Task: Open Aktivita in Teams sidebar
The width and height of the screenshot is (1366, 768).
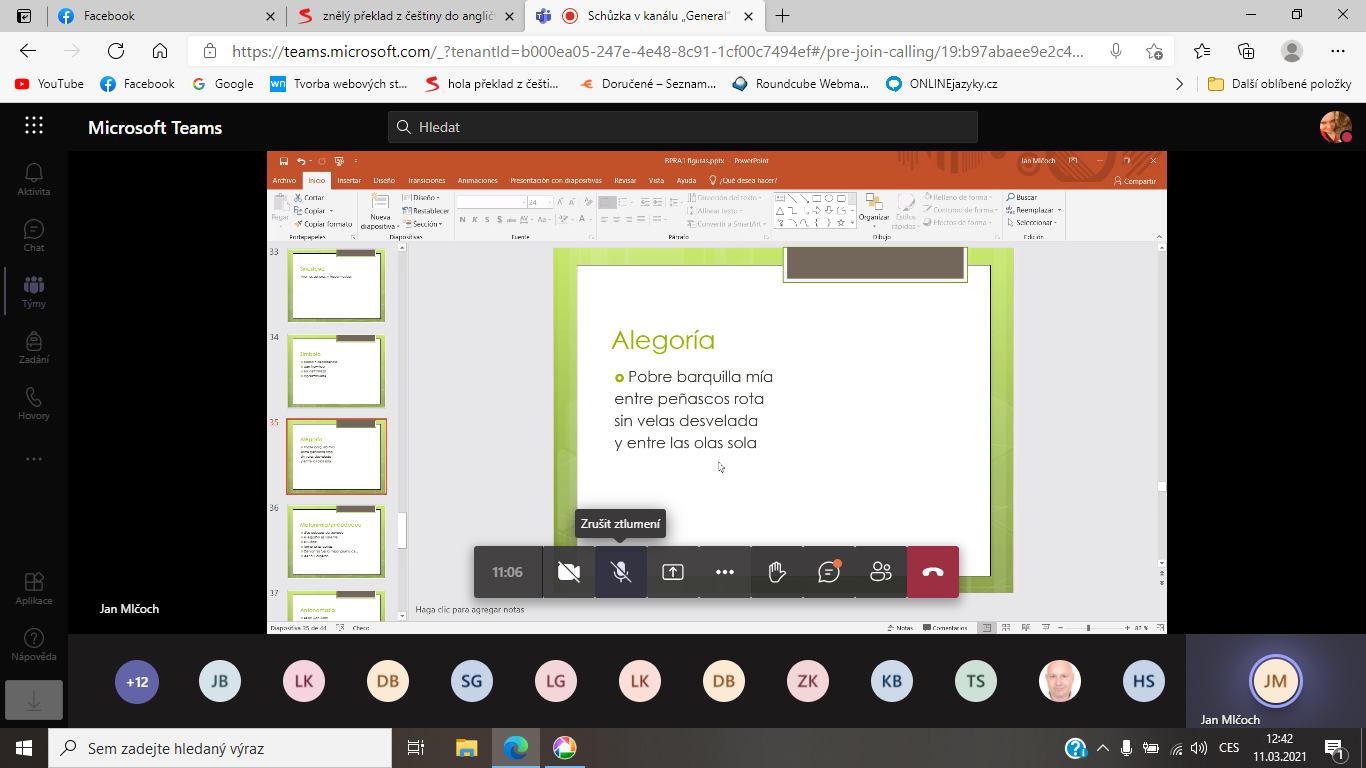Action: pos(34,179)
